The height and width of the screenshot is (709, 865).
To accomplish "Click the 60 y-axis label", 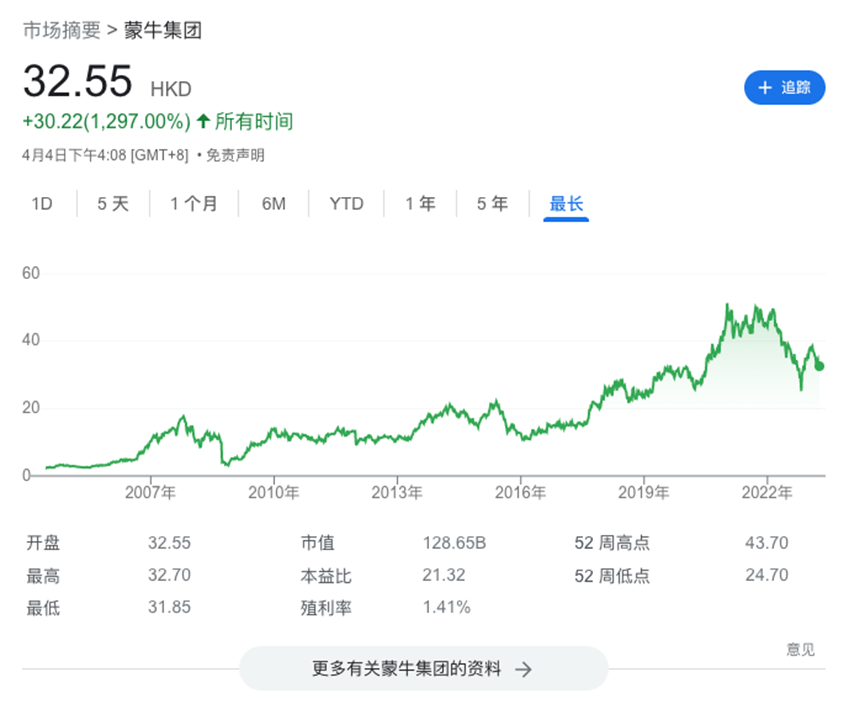I will click(x=31, y=273).
